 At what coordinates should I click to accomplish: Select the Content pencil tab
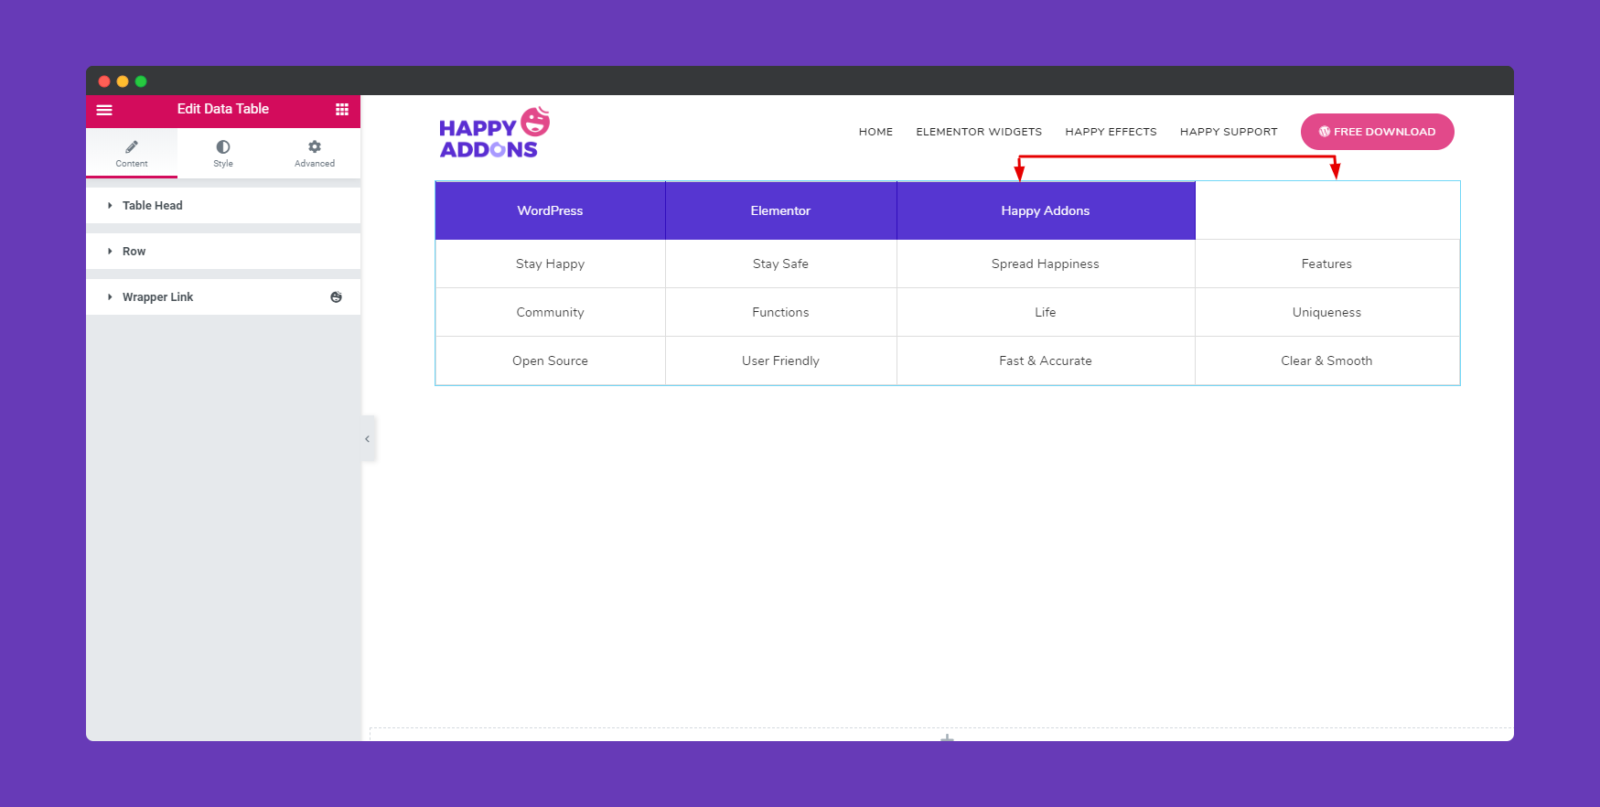click(x=132, y=153)
